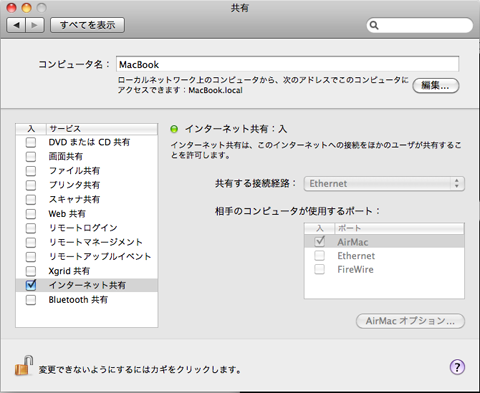Image resolution: width=480 pixels, height=393 pixels.
Task: Toggle Ethernet port checkbox
Action: (320, 256)
